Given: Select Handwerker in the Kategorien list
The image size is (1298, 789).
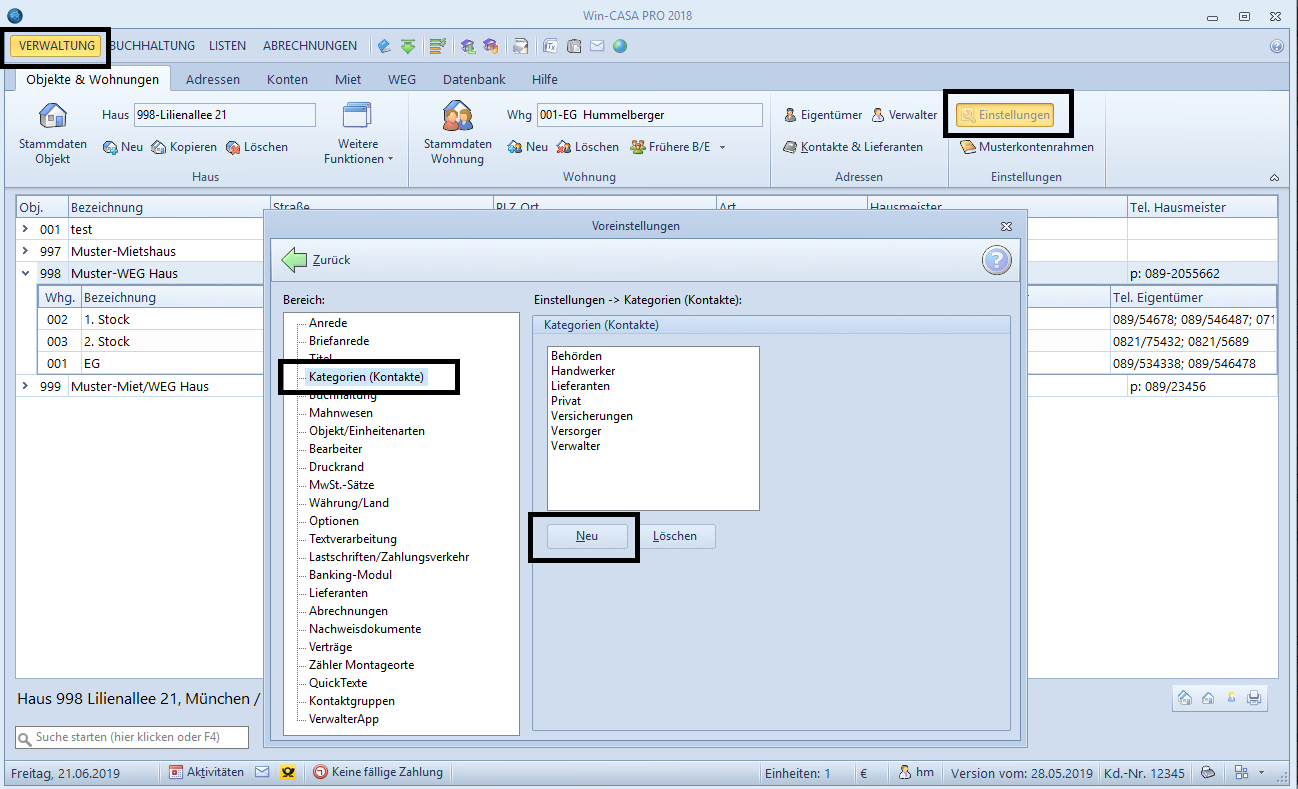Looking at the screenshot, I should [x=579, y=371].
